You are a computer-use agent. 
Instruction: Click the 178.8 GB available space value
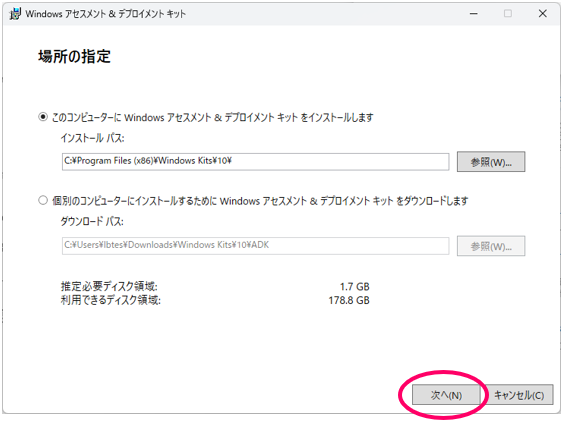tap(349, 300)
